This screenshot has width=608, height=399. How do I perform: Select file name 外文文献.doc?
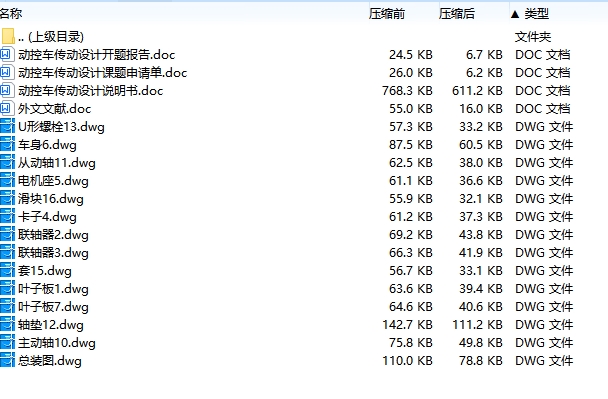click(54, 109)
